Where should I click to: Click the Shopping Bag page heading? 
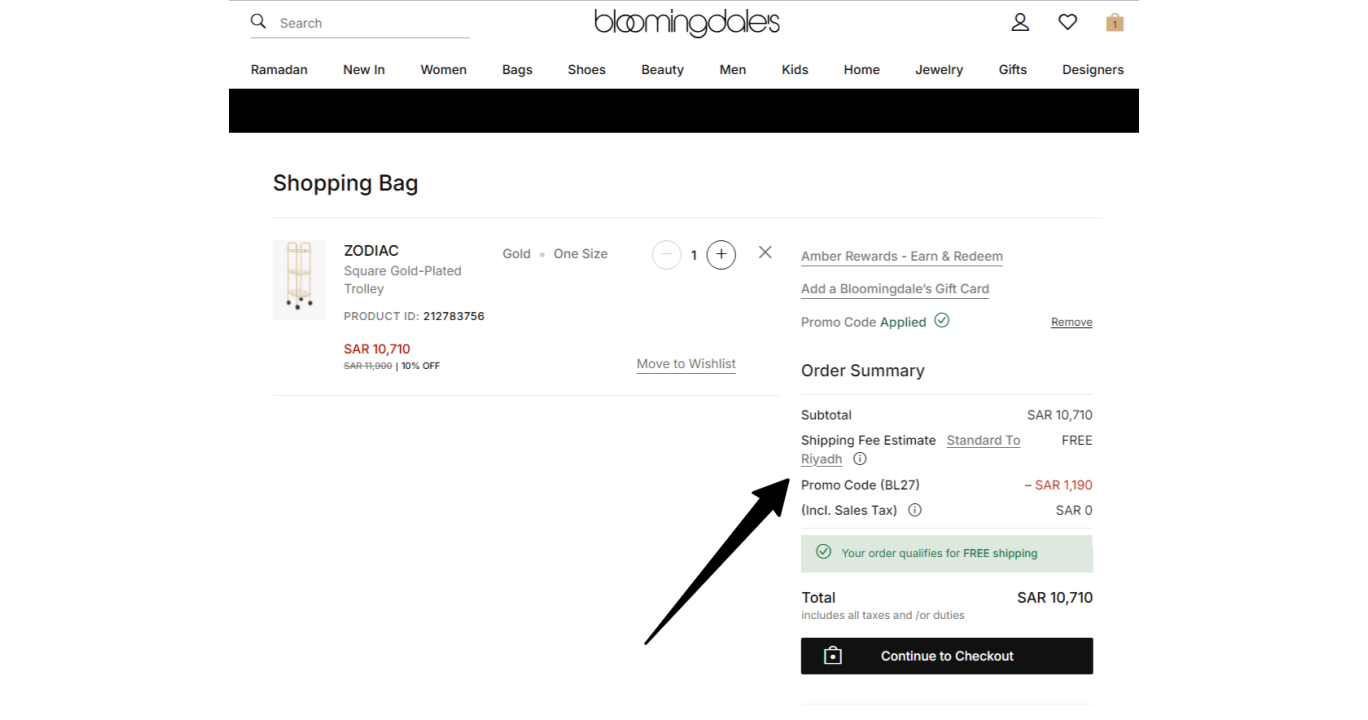pyautogui.click(x=346, y=183)
